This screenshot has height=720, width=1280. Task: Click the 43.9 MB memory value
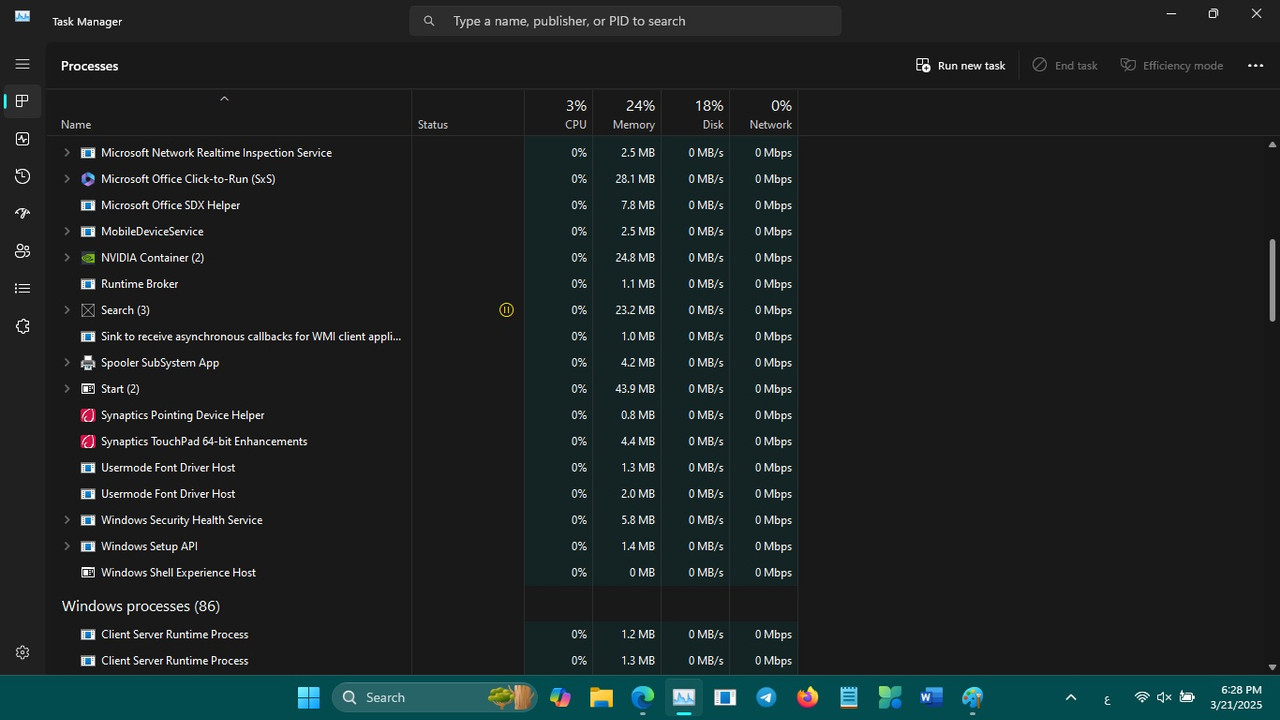point(635,389)
